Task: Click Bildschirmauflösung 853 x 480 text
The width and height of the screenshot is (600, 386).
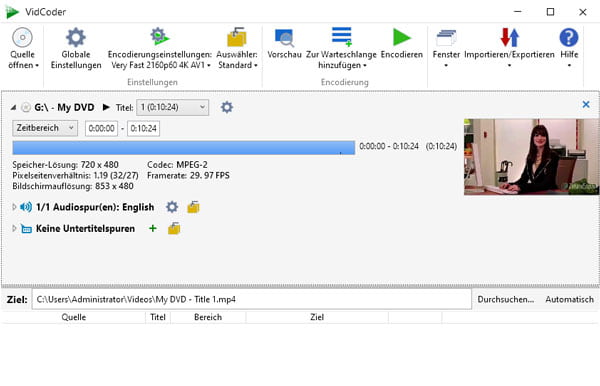Action: pos(73,186)
